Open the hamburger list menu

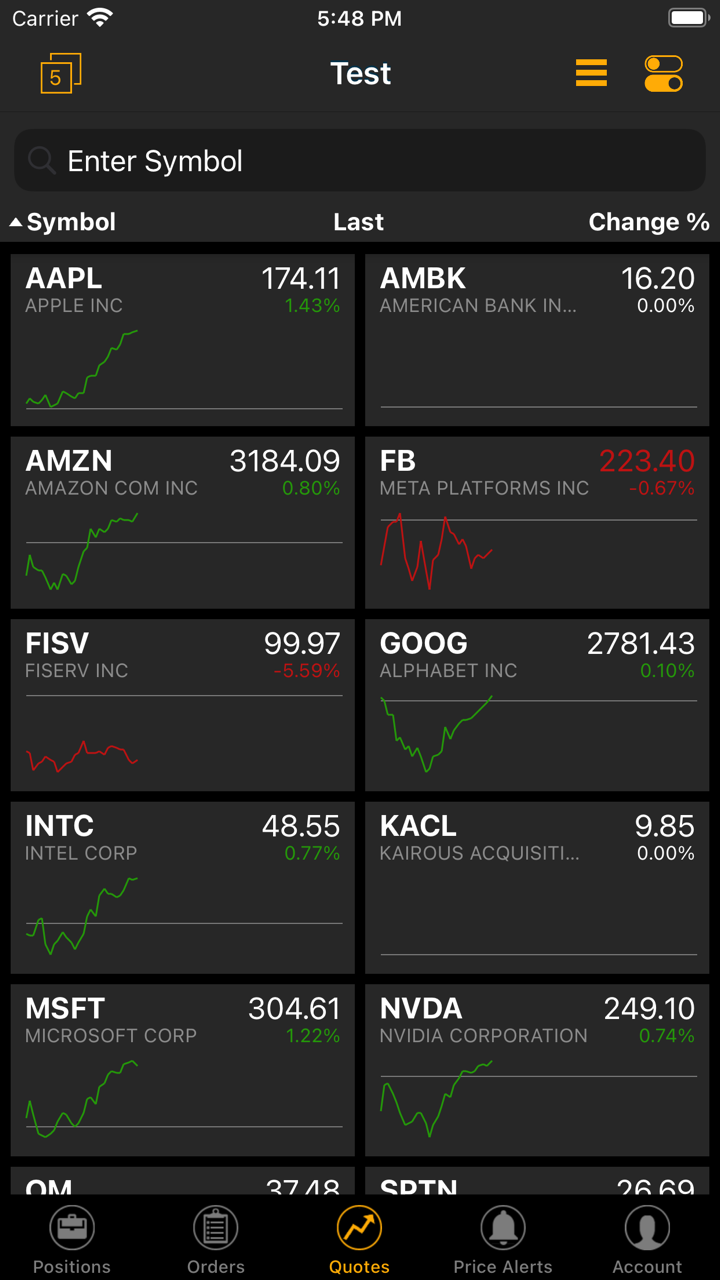point(591,73)
